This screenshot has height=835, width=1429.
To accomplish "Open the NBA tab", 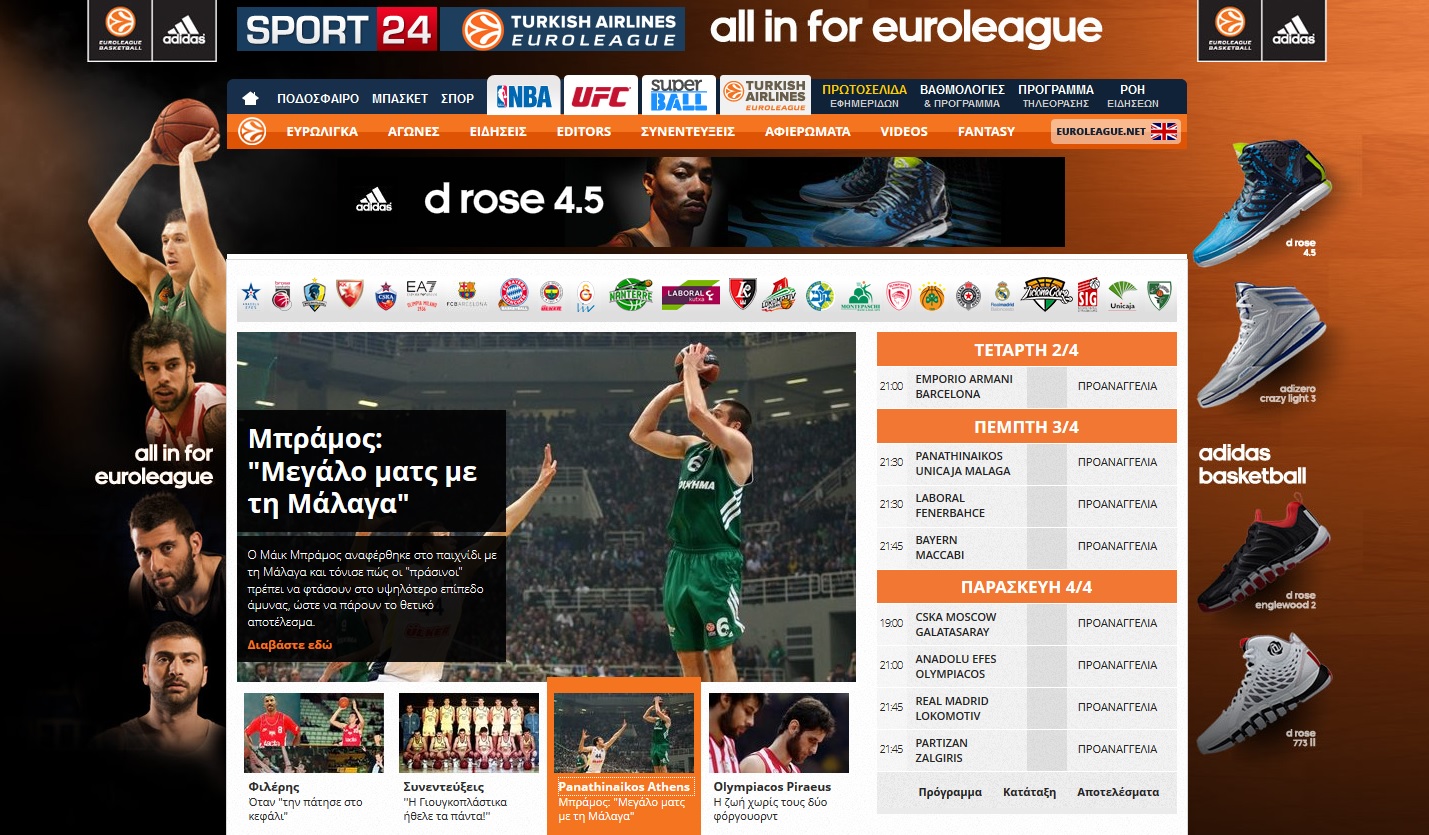I will [524, 95].
